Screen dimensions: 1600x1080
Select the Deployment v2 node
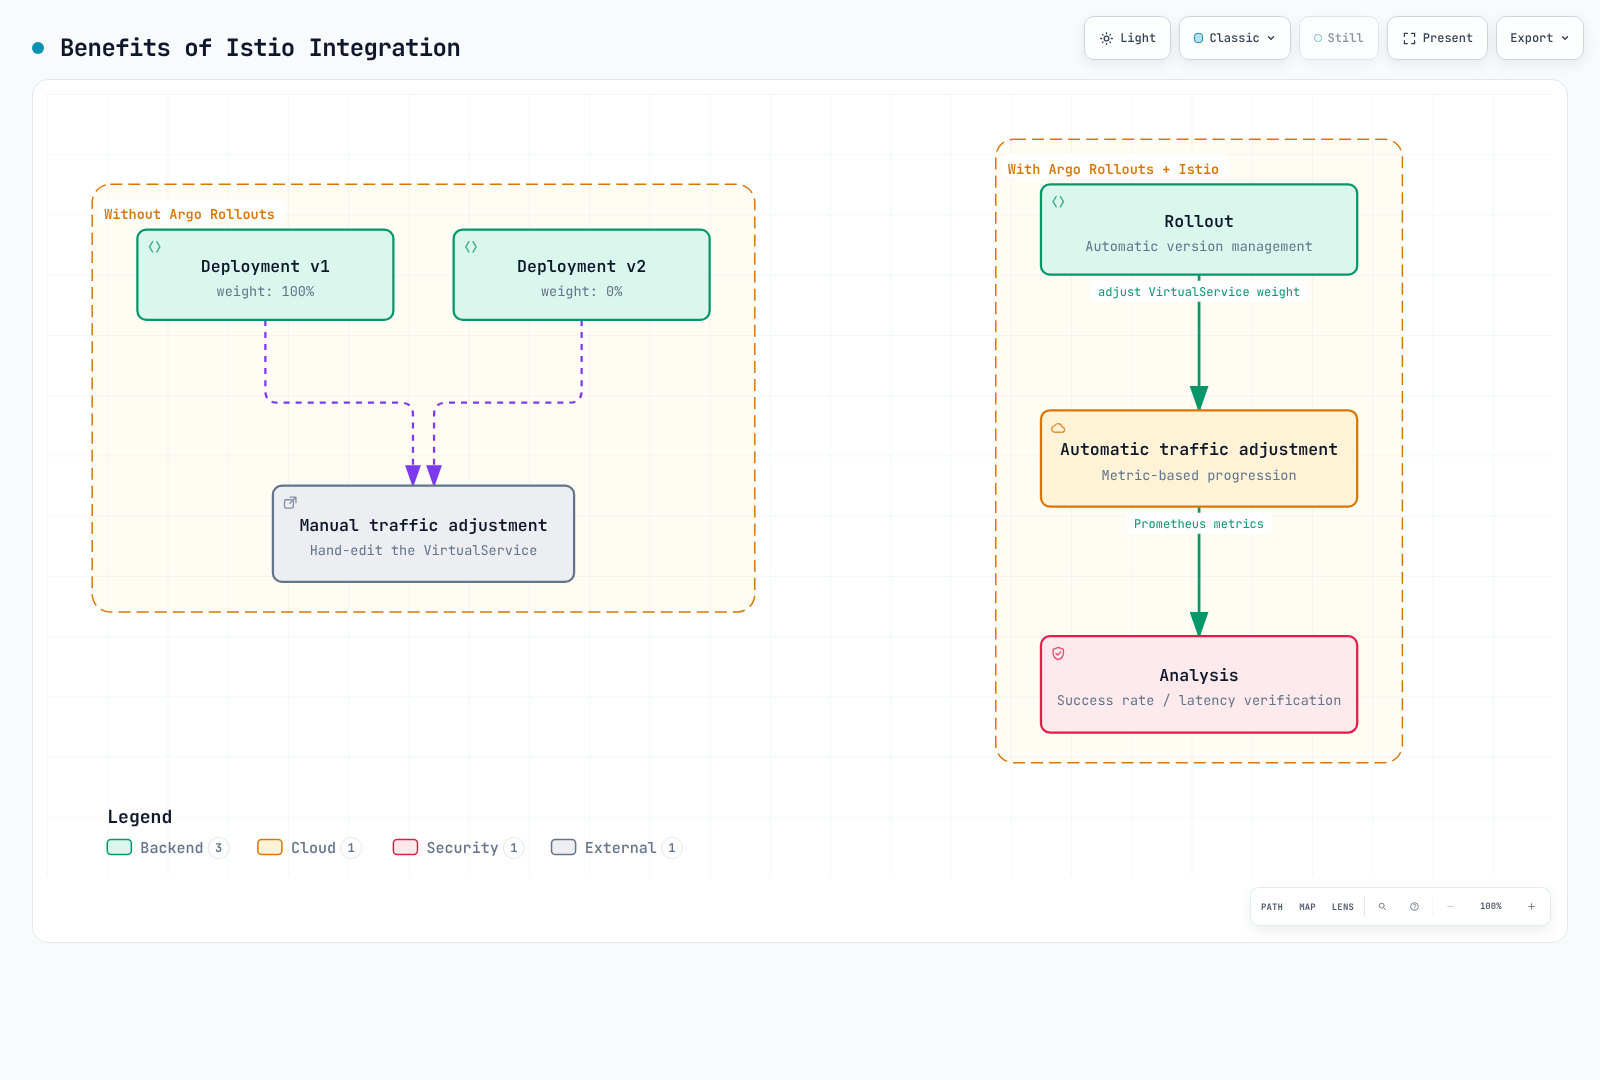coord(581,275)
